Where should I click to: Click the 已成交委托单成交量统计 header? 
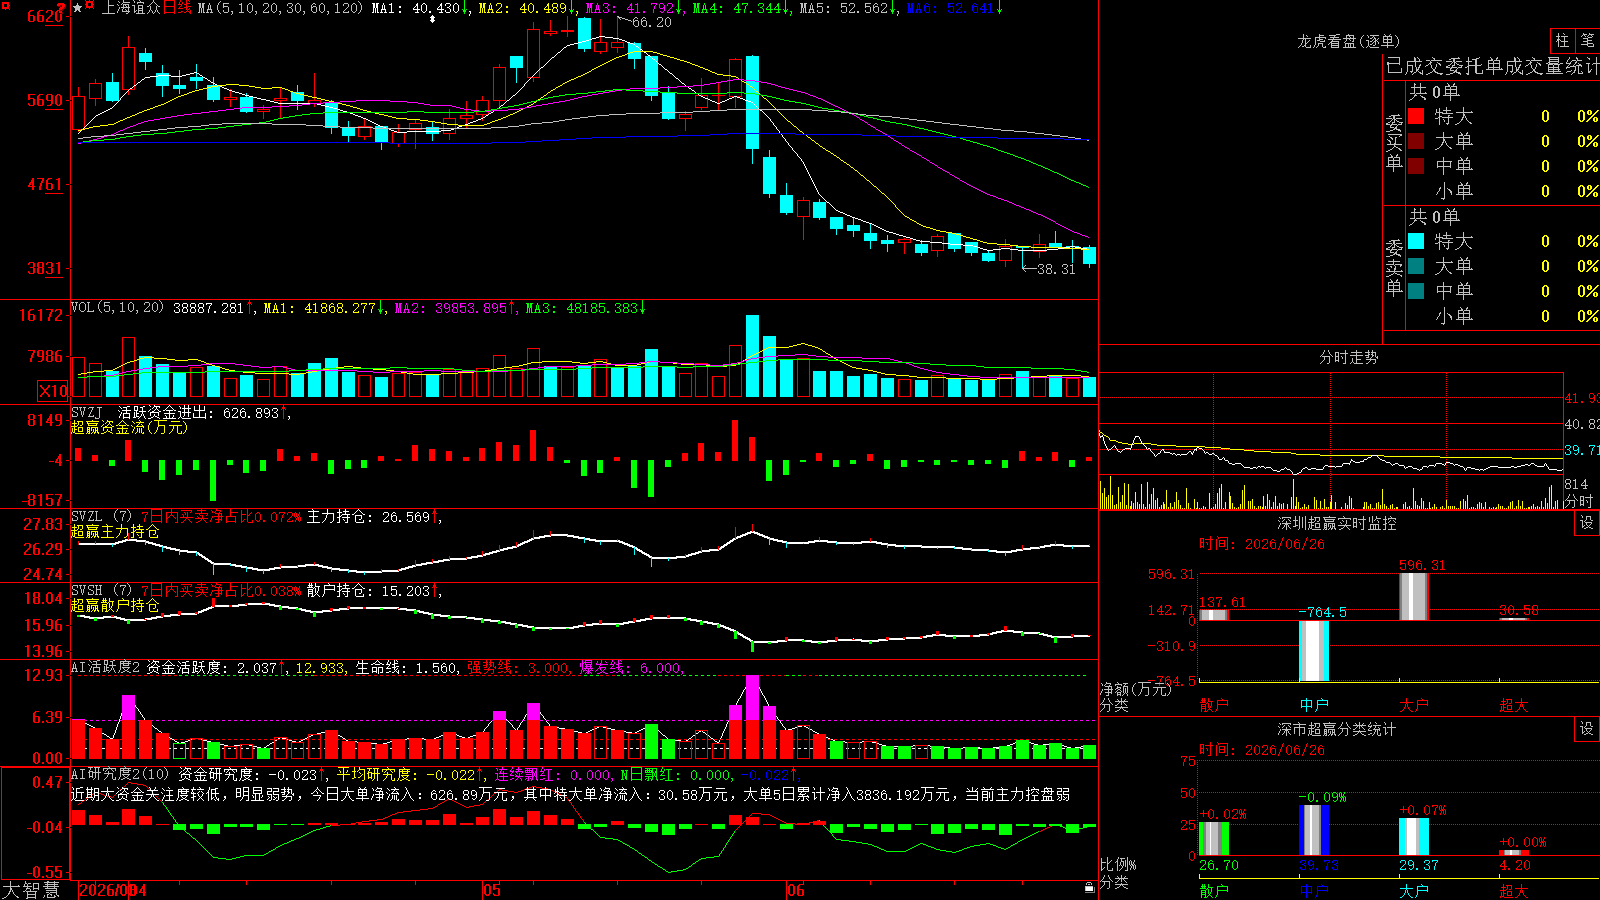tap(1492, 66)
